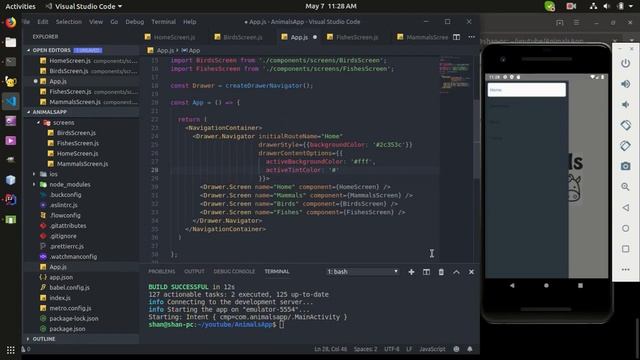This screenshot has height=360, width=640.
Task: Open the Edit menu
Action: pos(43,22)
